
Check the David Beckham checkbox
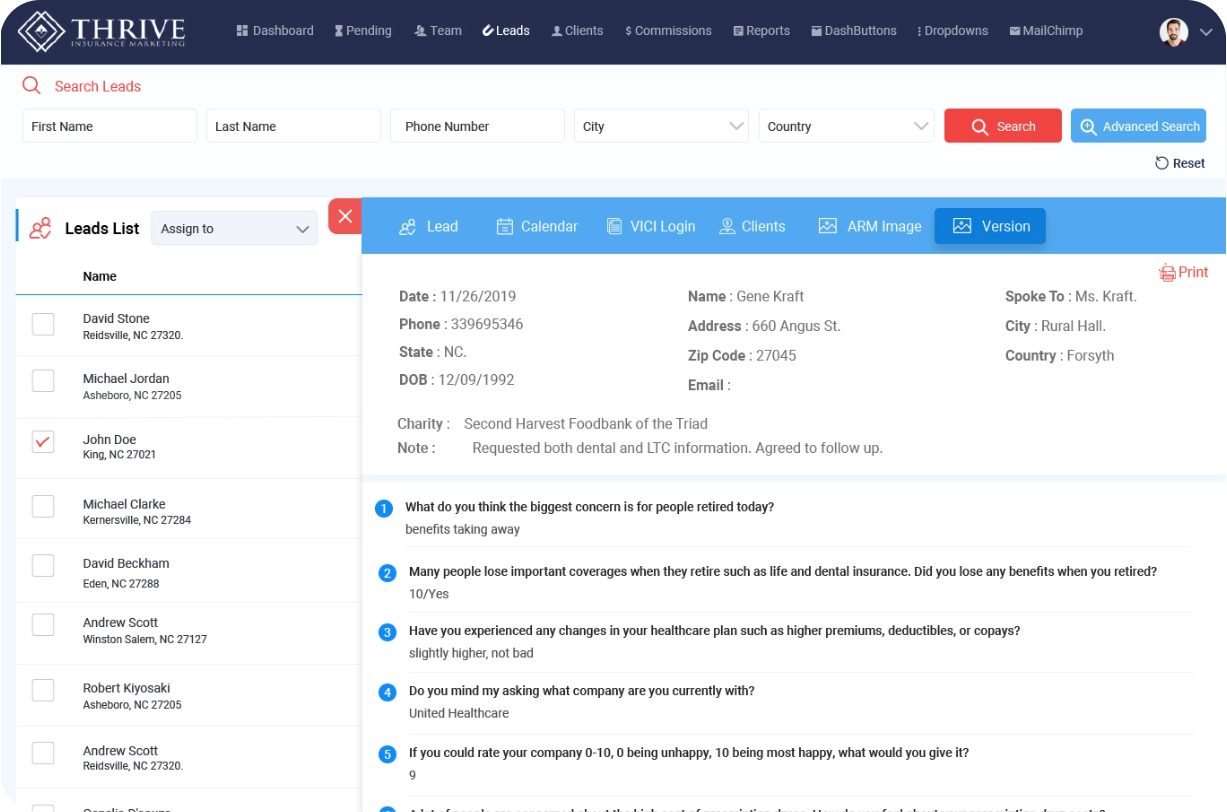point(43,566)
